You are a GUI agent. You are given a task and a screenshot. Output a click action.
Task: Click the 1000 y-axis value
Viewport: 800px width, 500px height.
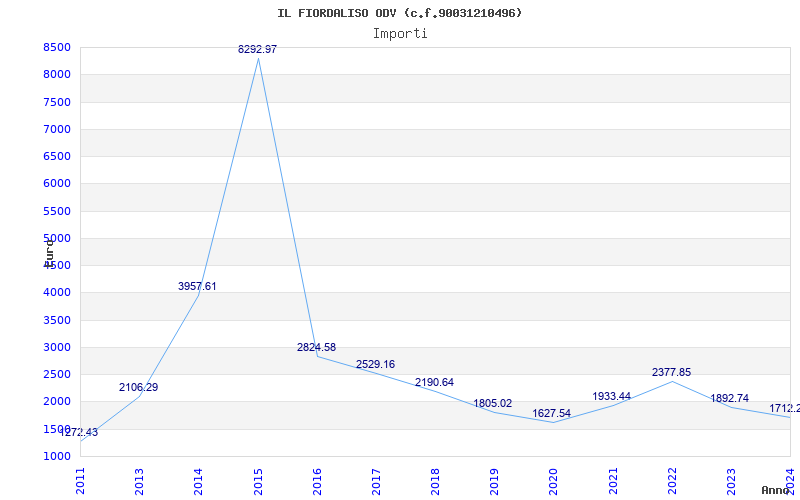[57, 456]
